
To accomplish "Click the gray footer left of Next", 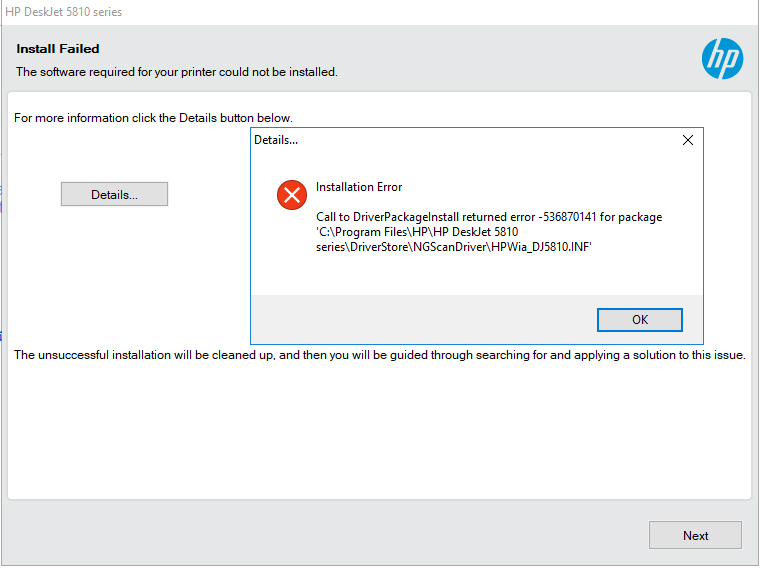I will (x=320, y=535).
